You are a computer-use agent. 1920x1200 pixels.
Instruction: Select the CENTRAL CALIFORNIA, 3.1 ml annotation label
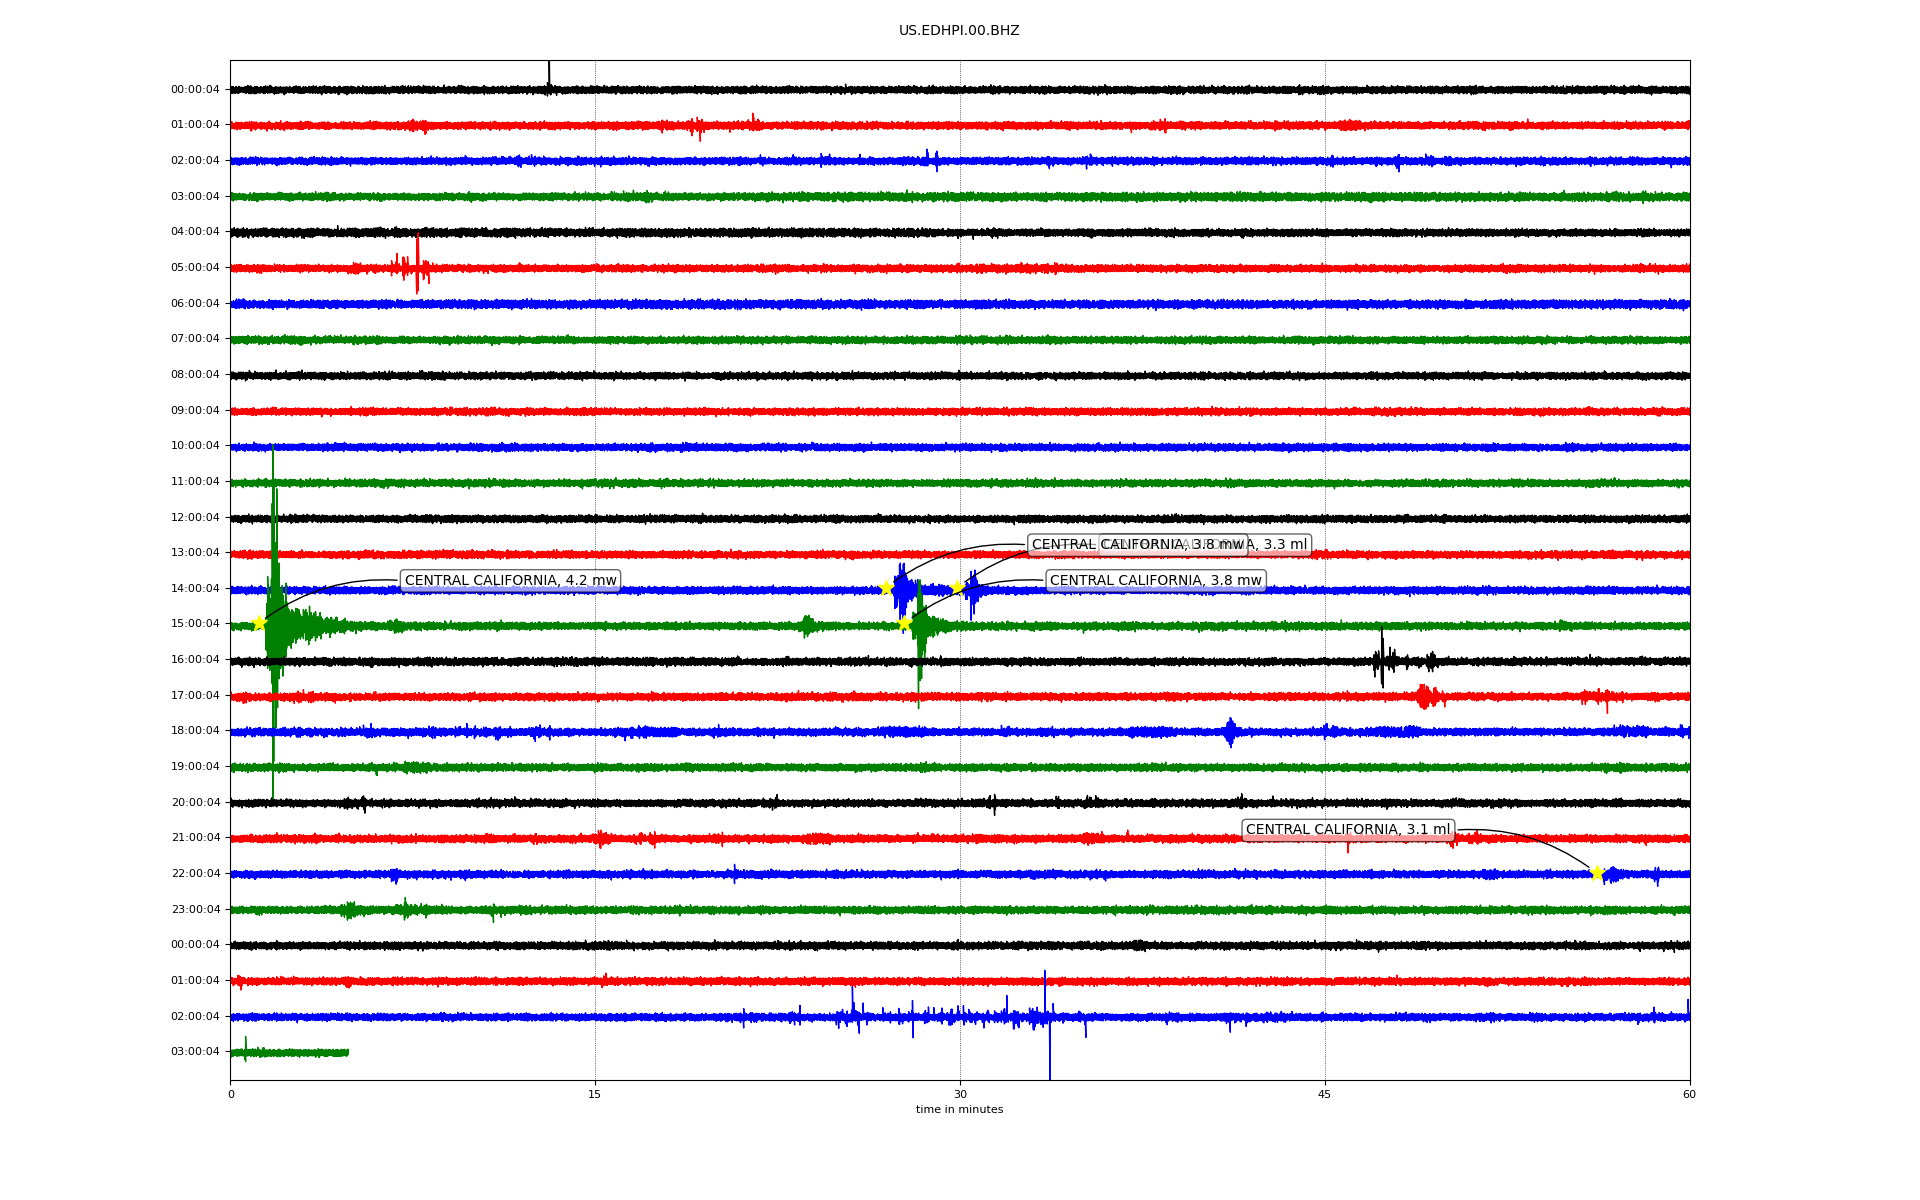1347,830
